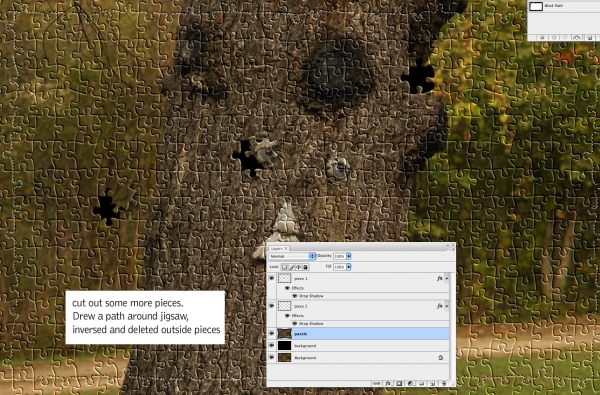This screenshot has width=600, height=395.
Task: Collapse the piece 2 layer effects arrow
Action: tap(447, 306)
